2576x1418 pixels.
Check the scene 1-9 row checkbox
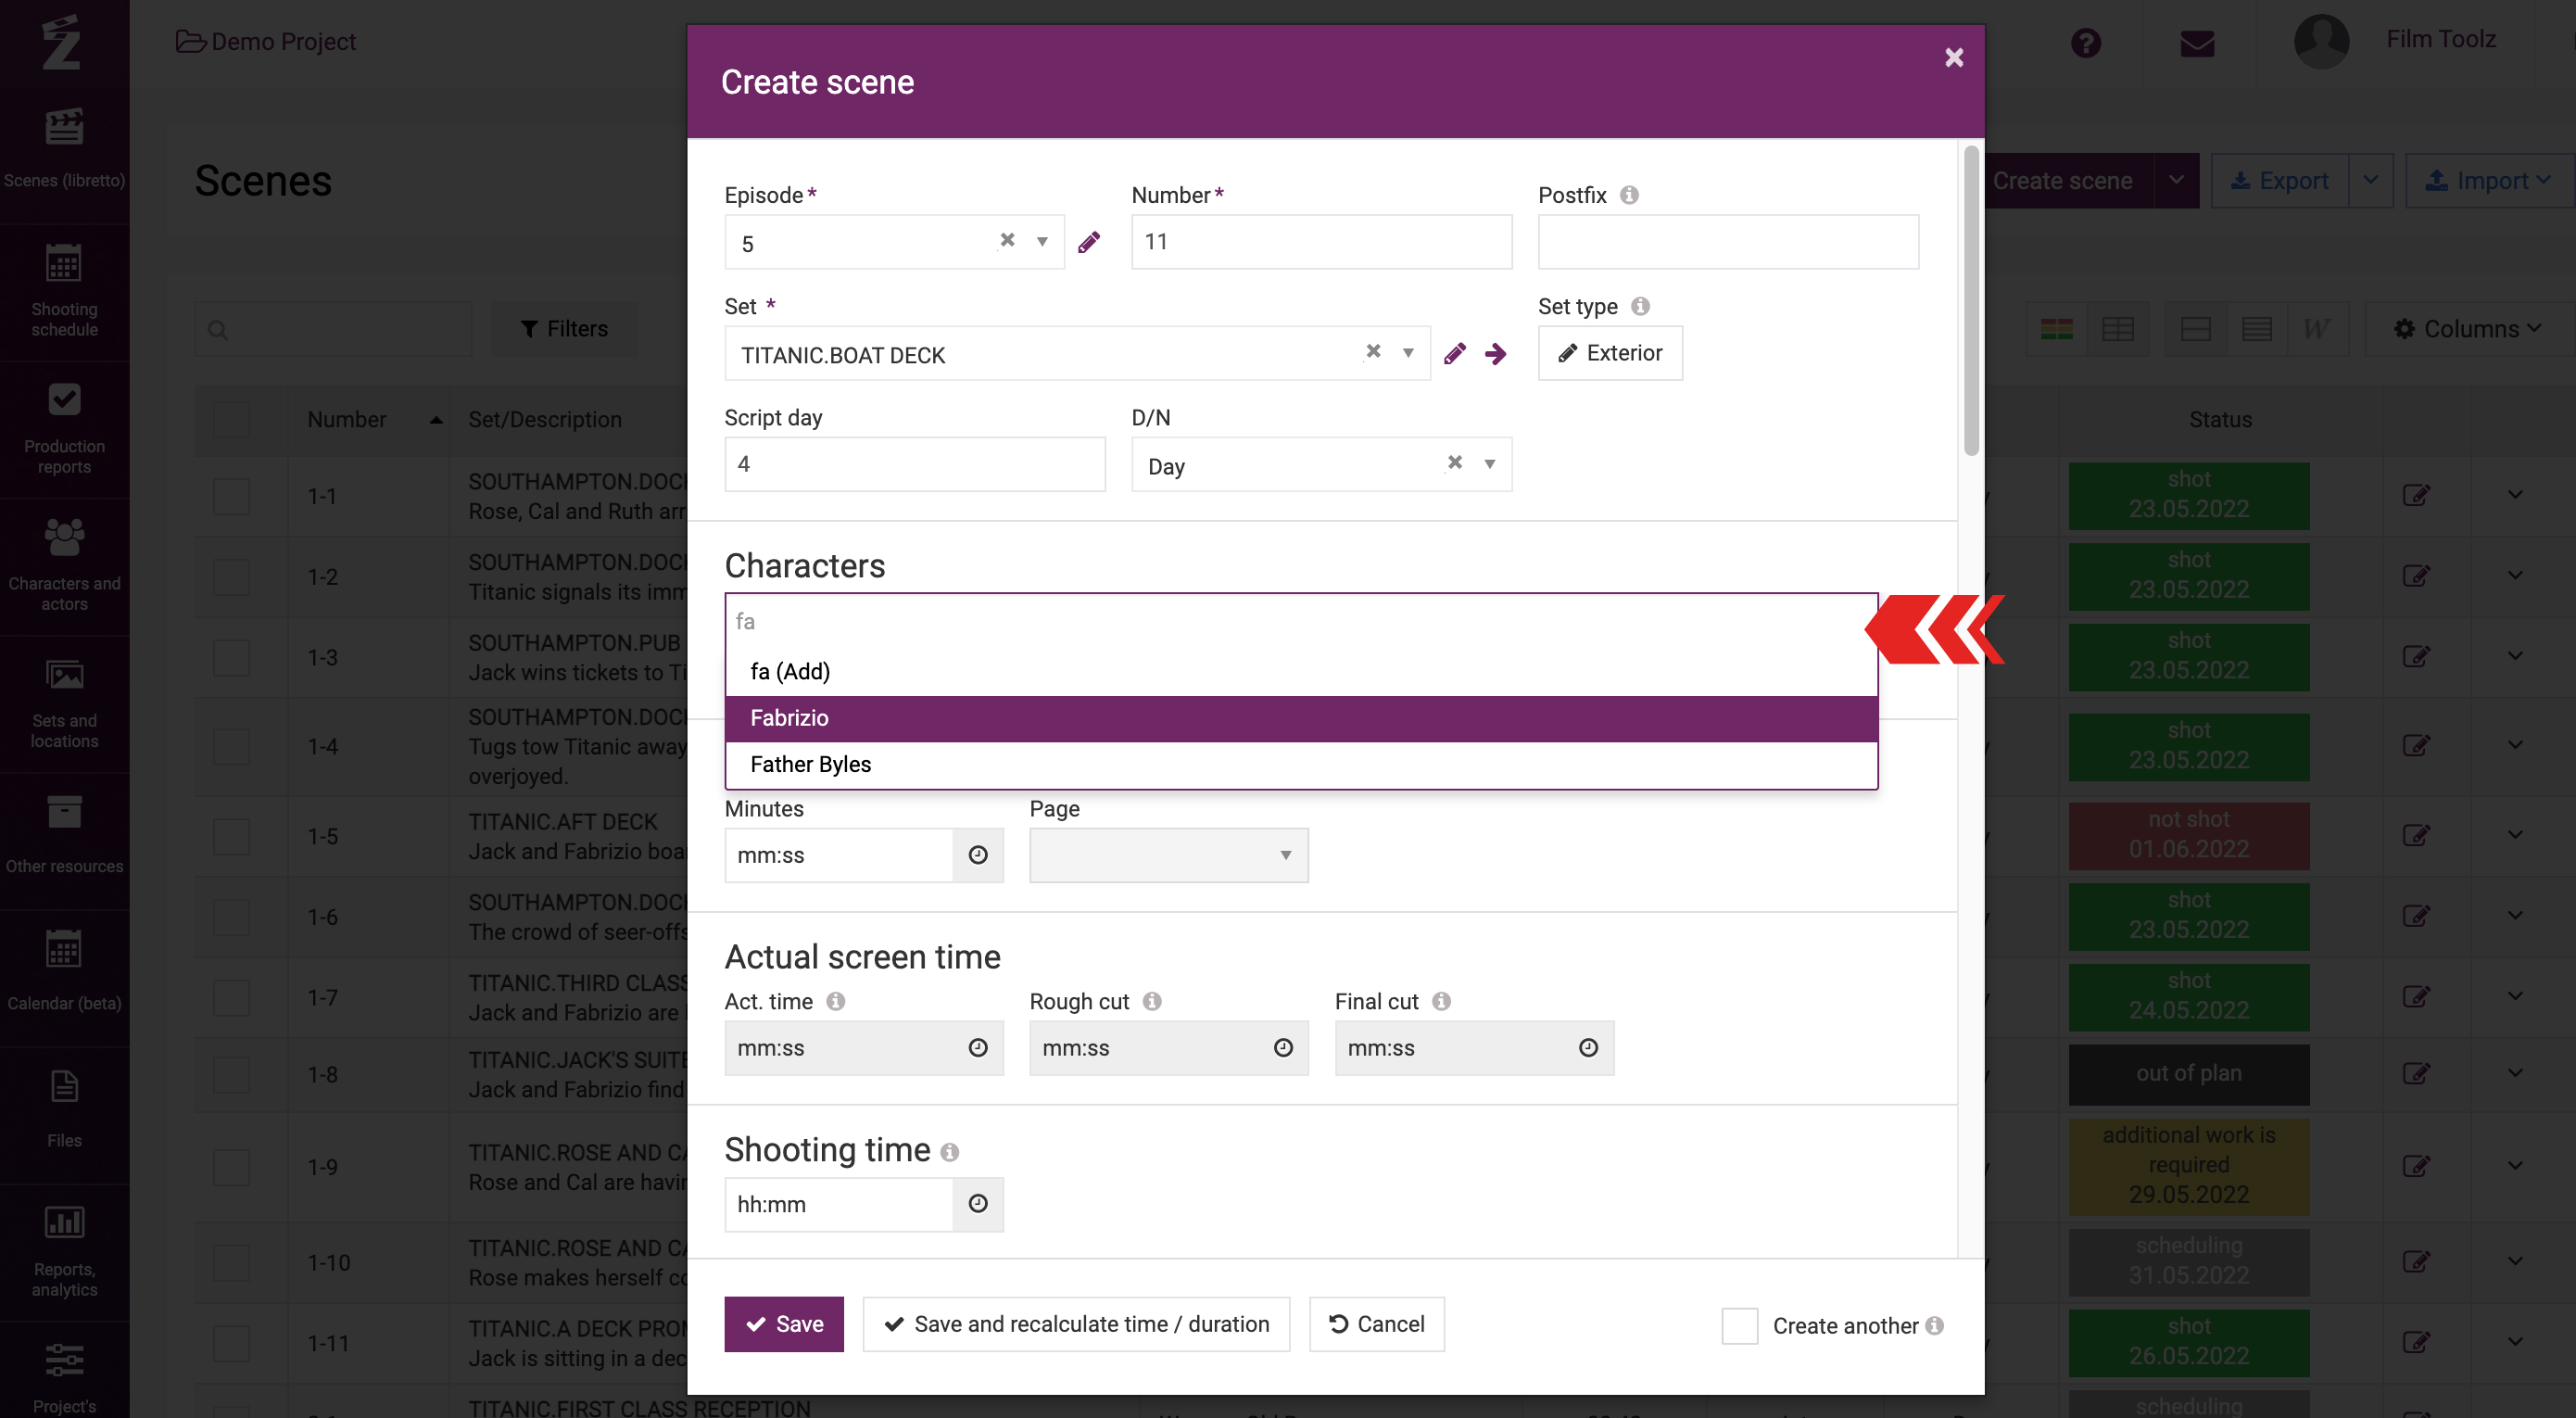[x=231, y=1167]
